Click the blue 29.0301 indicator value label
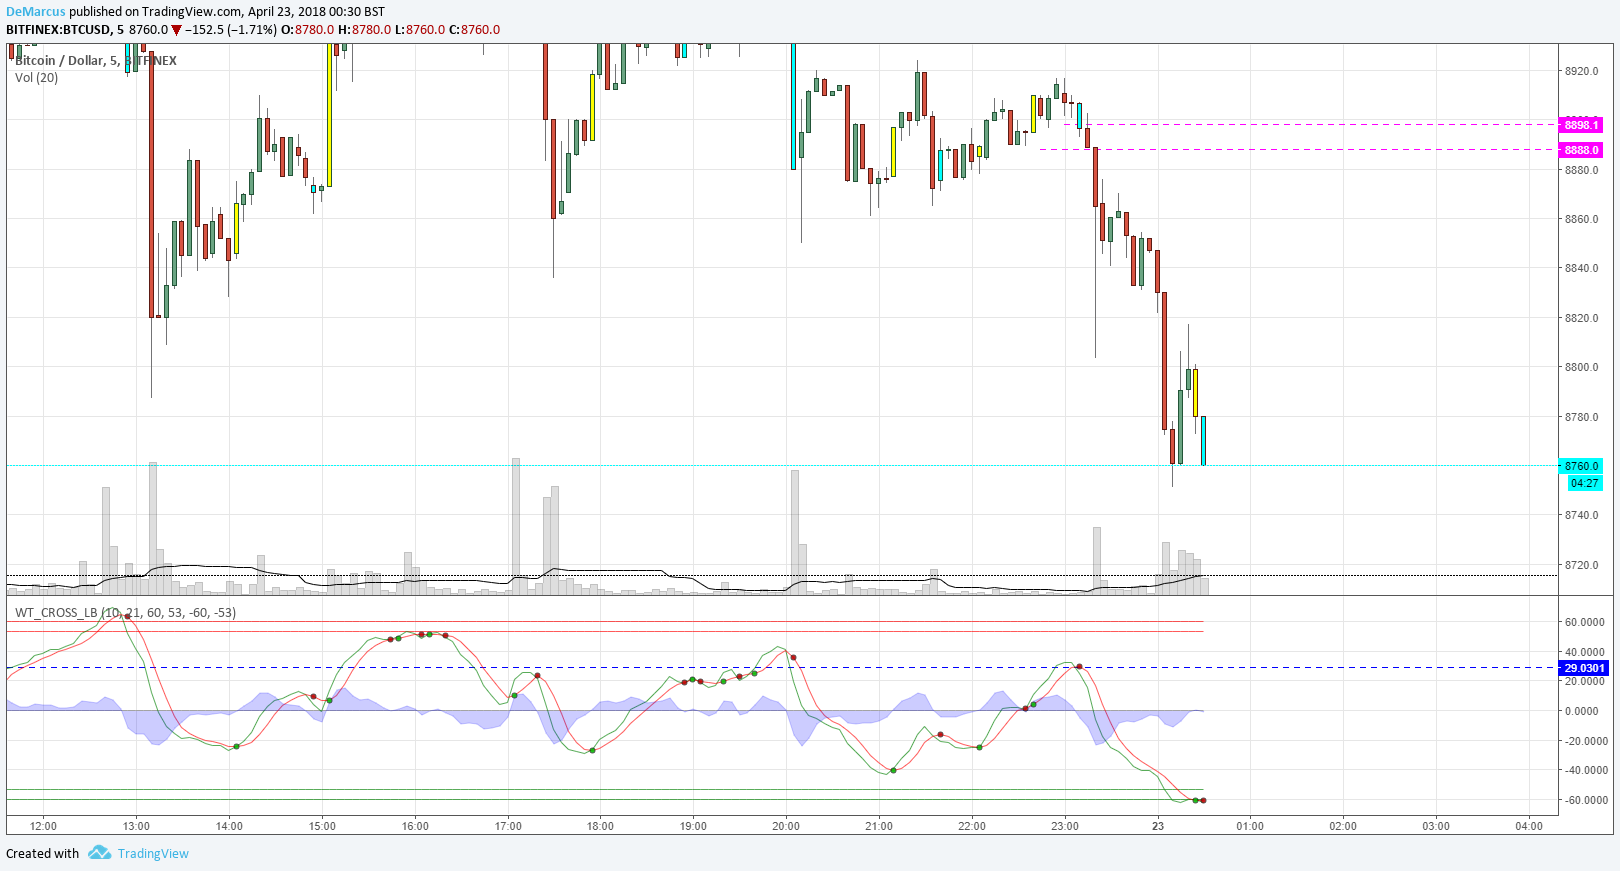Screen dimensions: 1620x871 1584,668
